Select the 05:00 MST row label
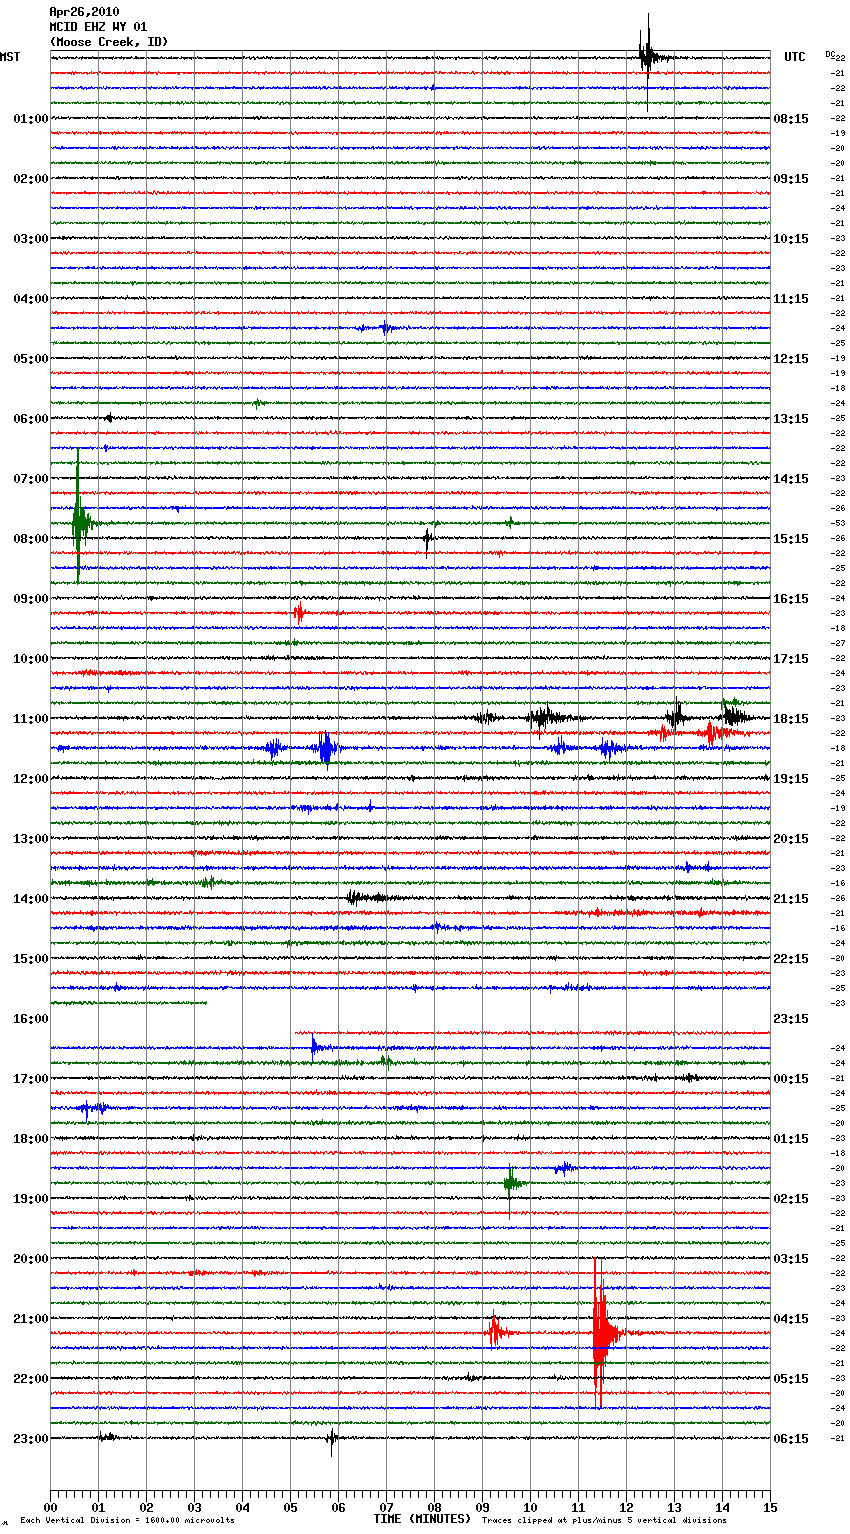850x1534 pixels. click(x=30, y=359)
